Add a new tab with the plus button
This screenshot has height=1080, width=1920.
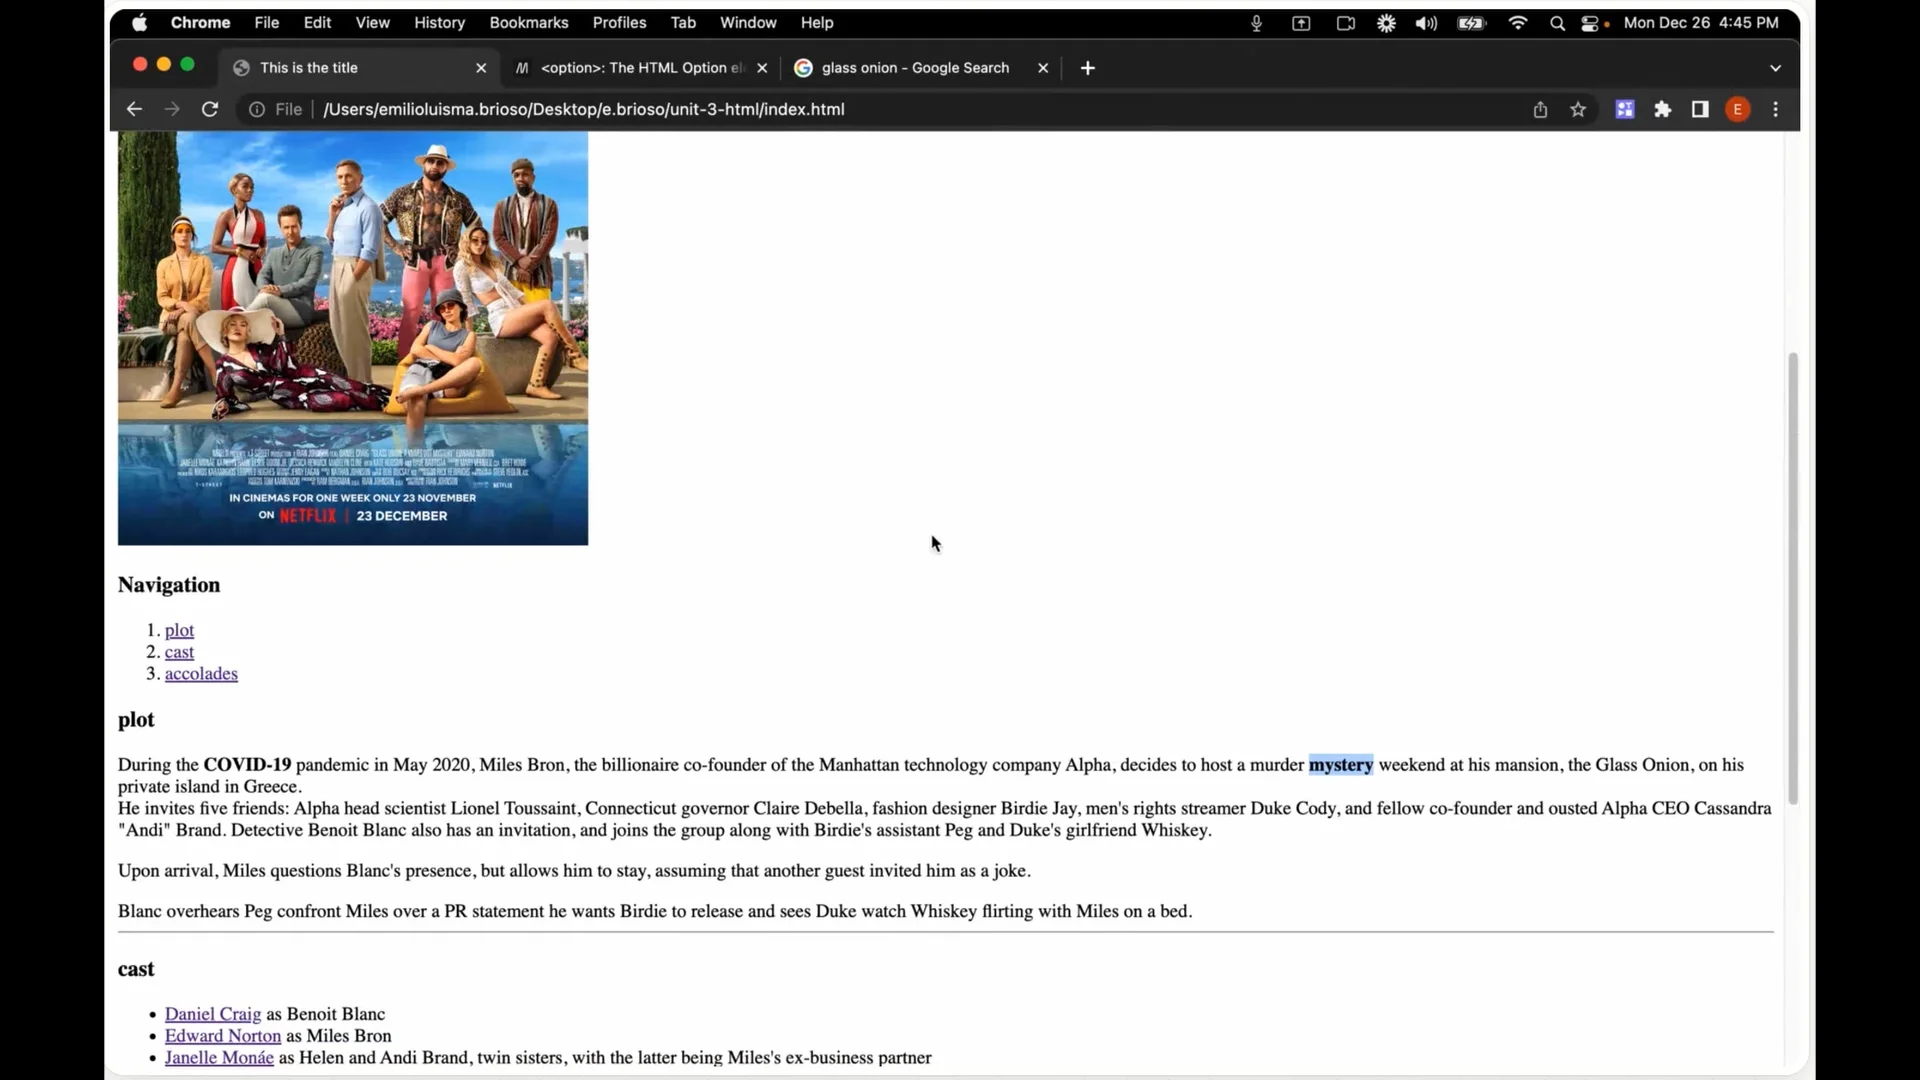point(1088,67)
